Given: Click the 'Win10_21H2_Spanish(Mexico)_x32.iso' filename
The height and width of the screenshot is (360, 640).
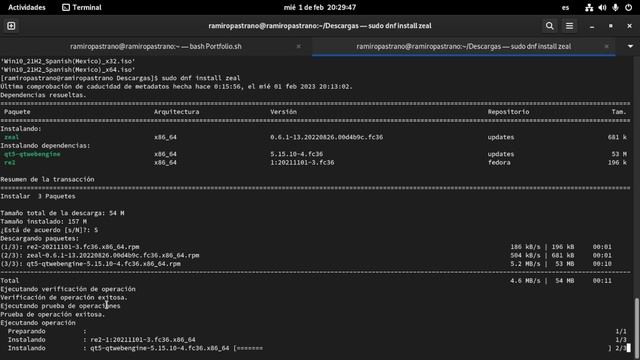Looking at the screenshot, I should pos(68,61).
